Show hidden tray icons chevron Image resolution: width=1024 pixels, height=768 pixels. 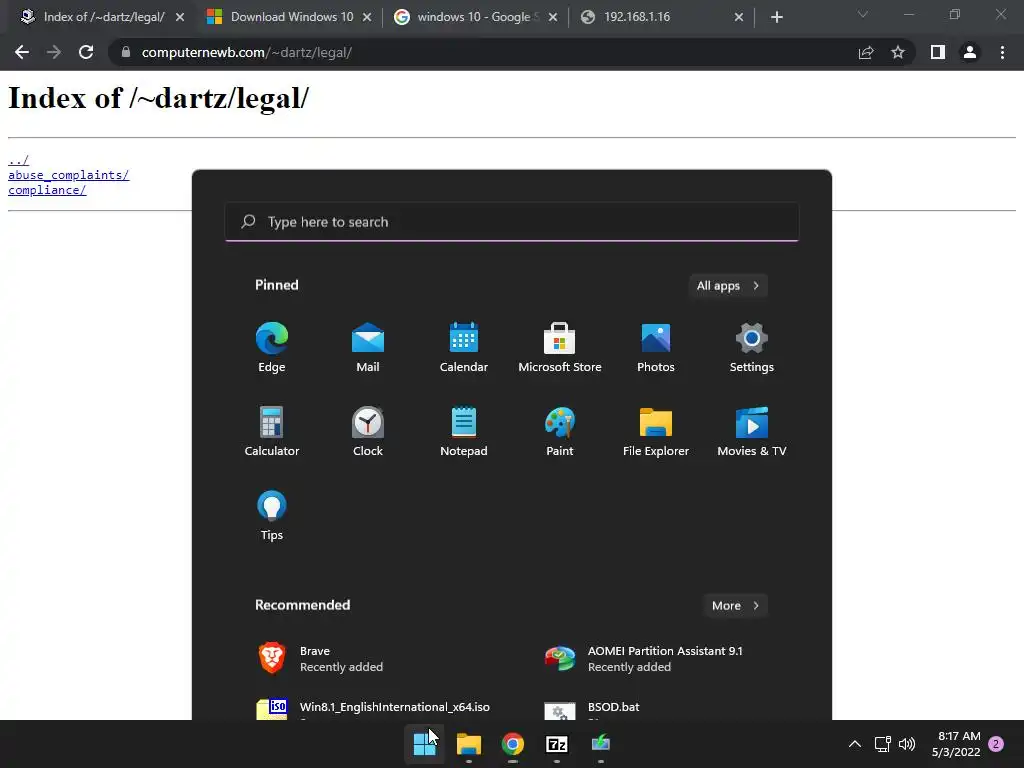pyautogui.click(x=854, y=744)
